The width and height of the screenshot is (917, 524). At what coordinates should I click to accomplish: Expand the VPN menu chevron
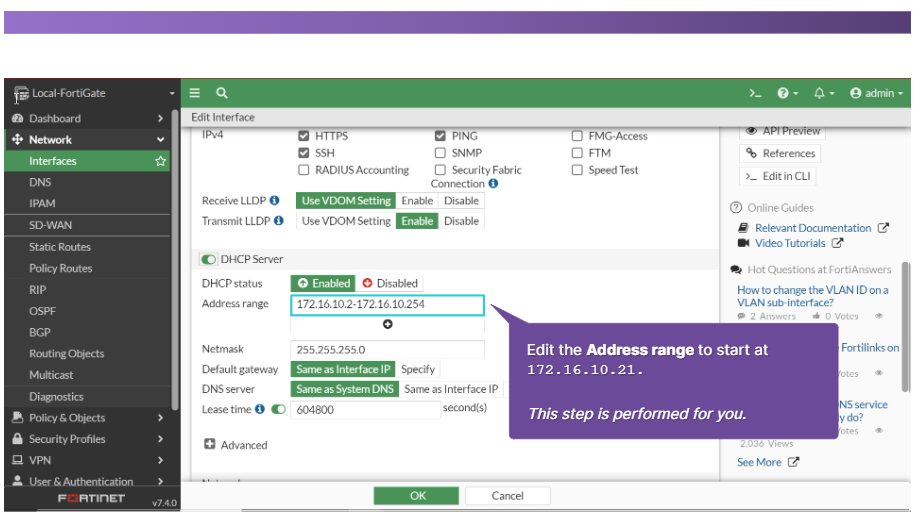[x=160, y=460]
